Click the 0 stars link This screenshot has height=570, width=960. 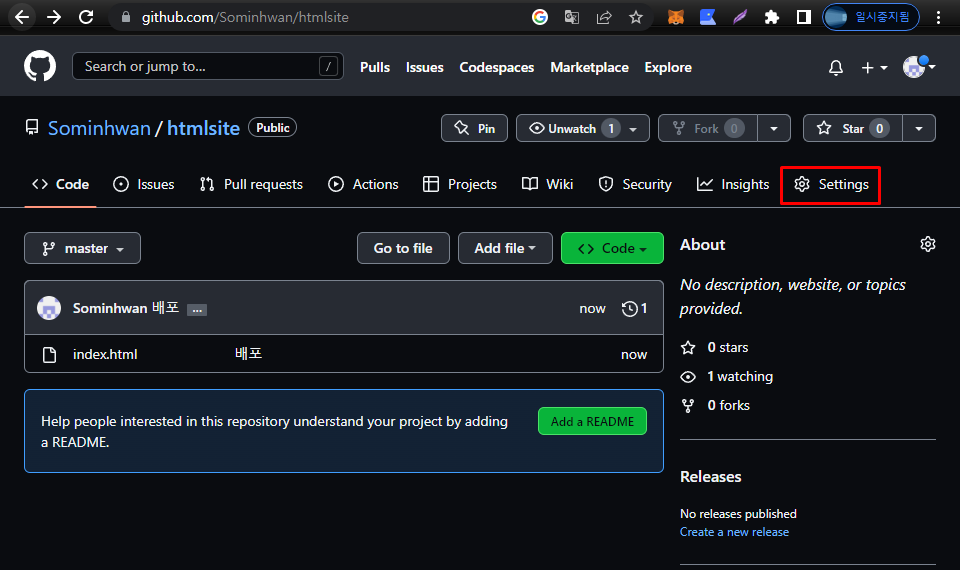coord(727,347)
